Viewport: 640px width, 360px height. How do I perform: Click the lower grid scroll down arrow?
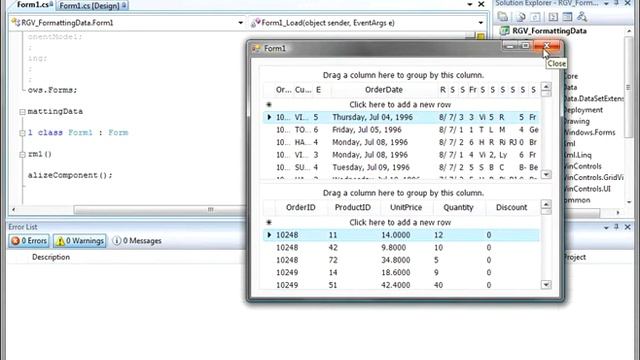click(546, 284)
